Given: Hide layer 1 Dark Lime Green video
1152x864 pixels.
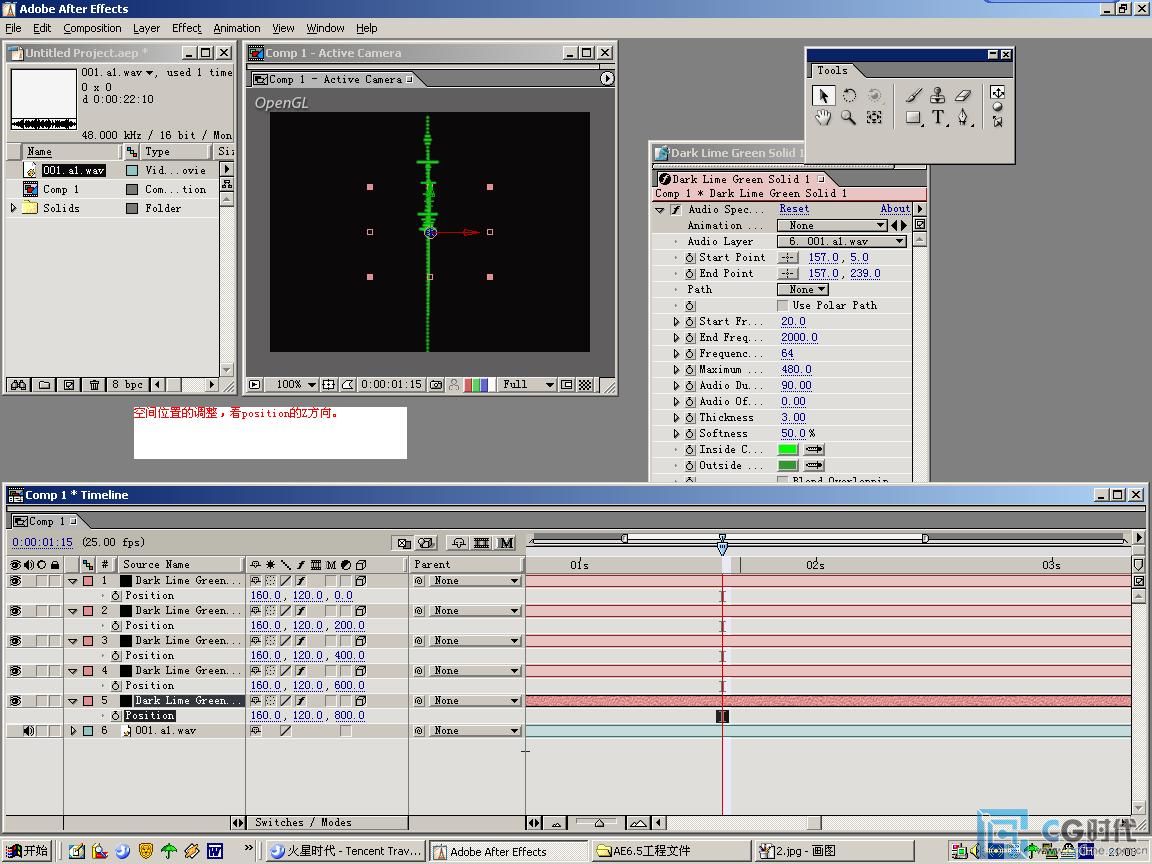Looking at the screenshot, I should pos(15,580).
